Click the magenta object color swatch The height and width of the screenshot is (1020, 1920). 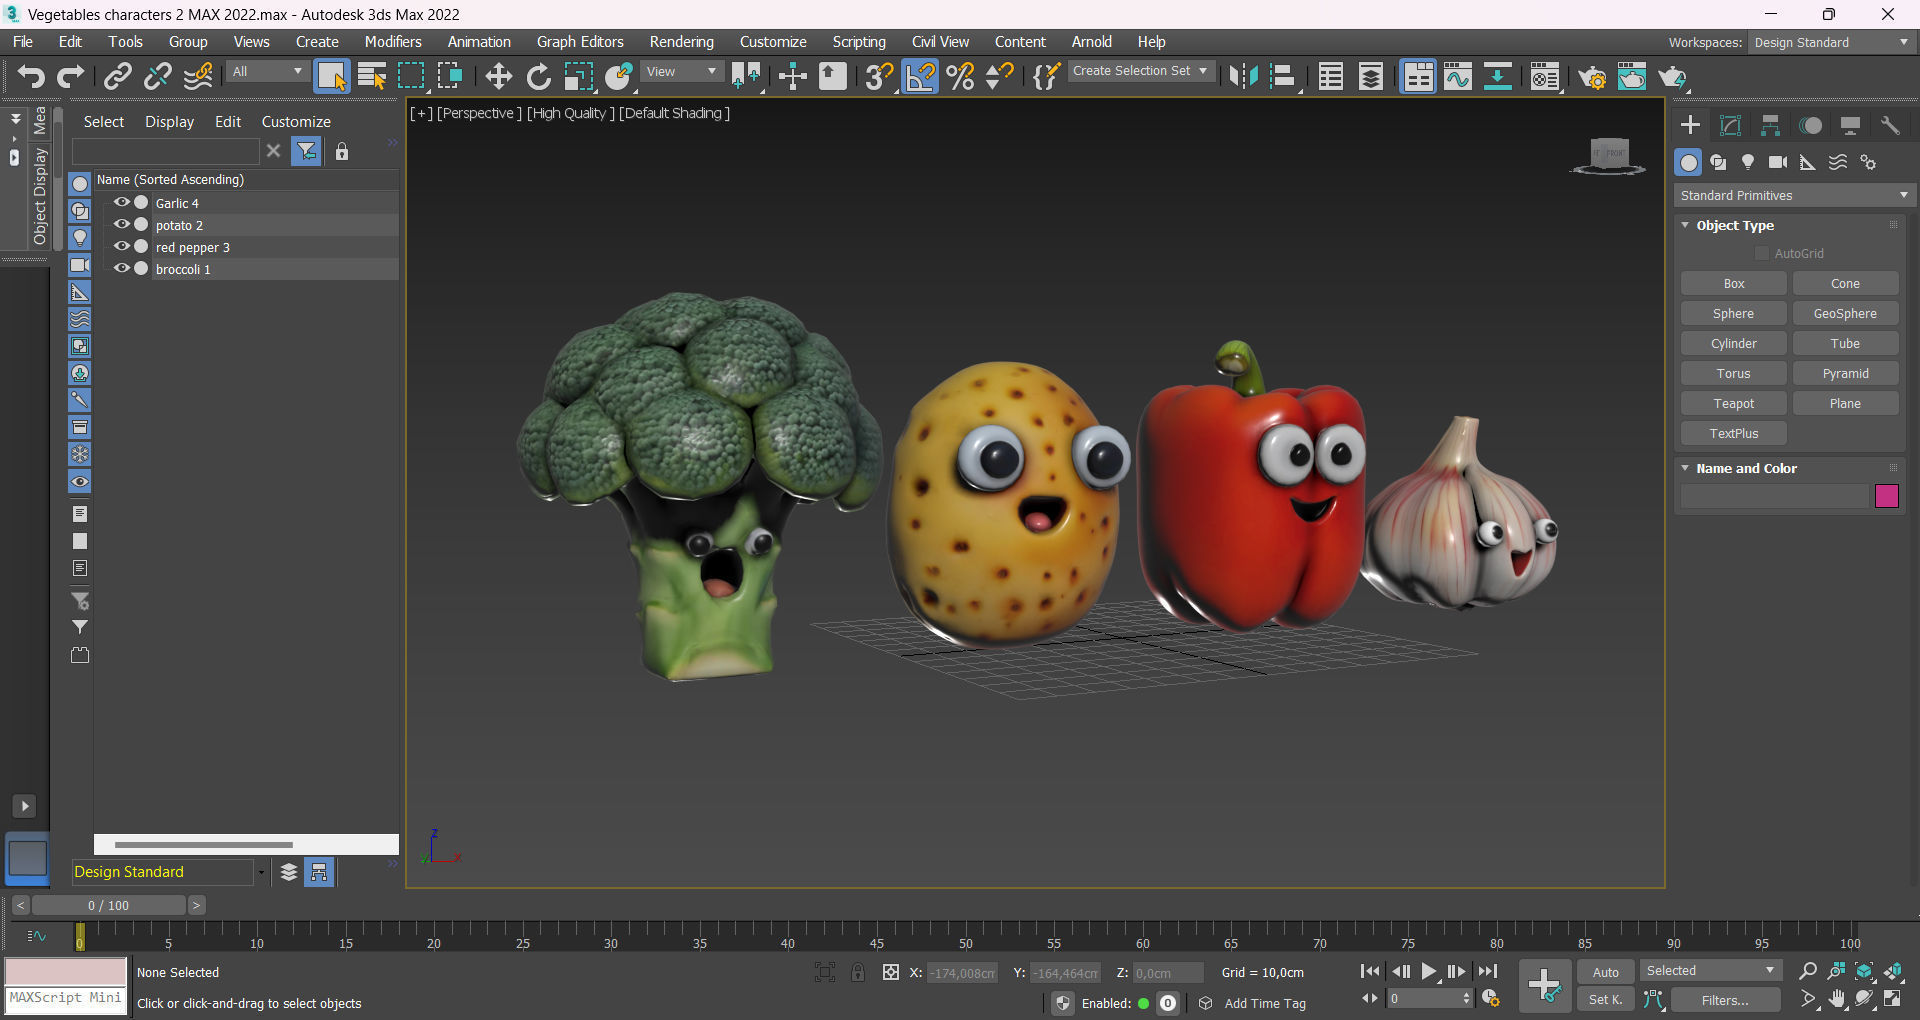click(1887, 496)
